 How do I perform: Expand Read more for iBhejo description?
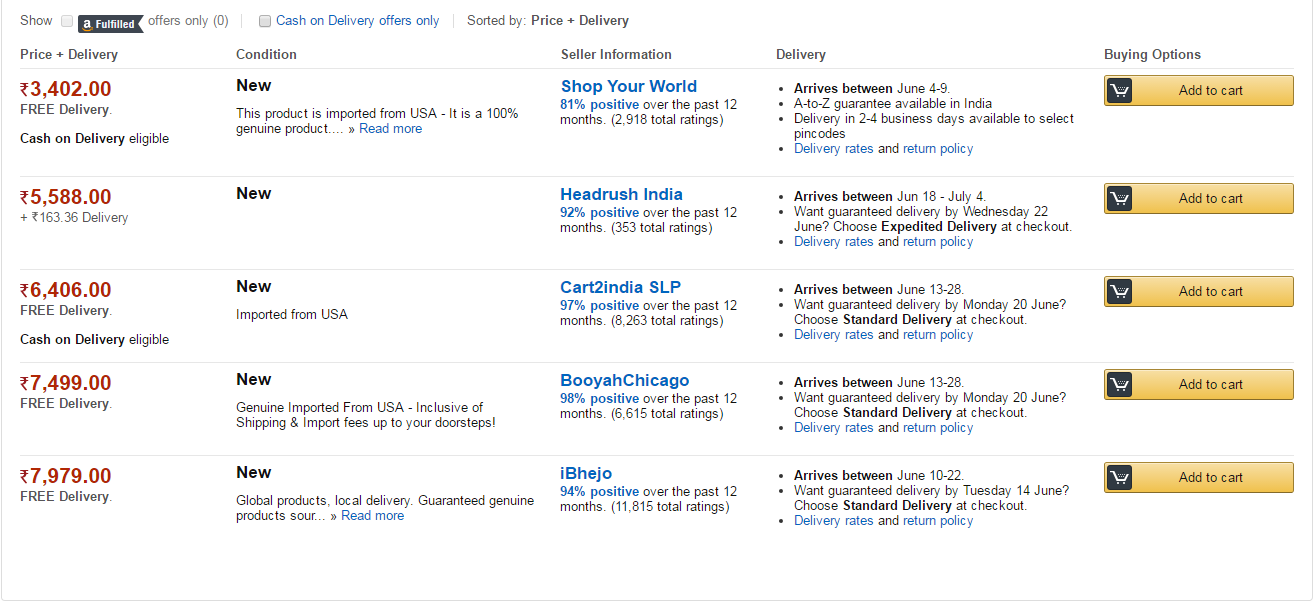[x=372, y=516]
